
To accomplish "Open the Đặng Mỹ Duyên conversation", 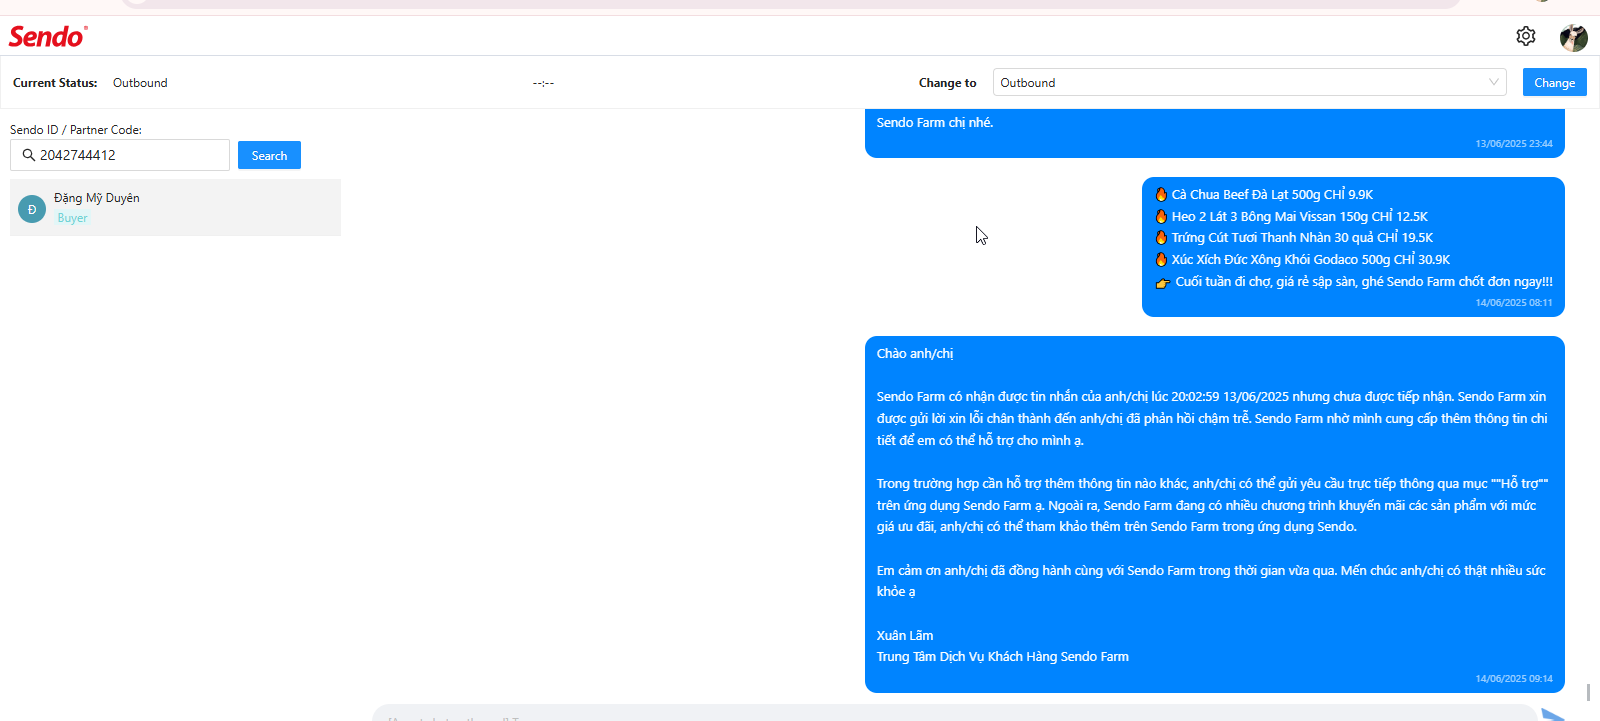I will 175,208.
